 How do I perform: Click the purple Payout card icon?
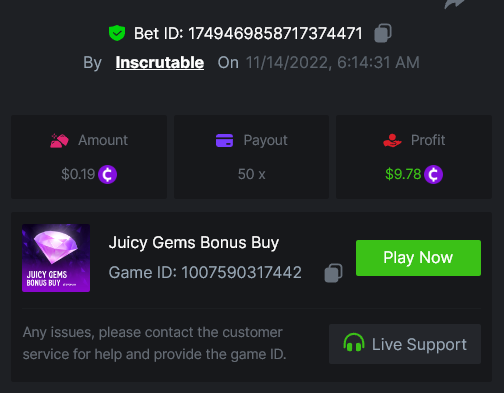[x=224, y=140]
